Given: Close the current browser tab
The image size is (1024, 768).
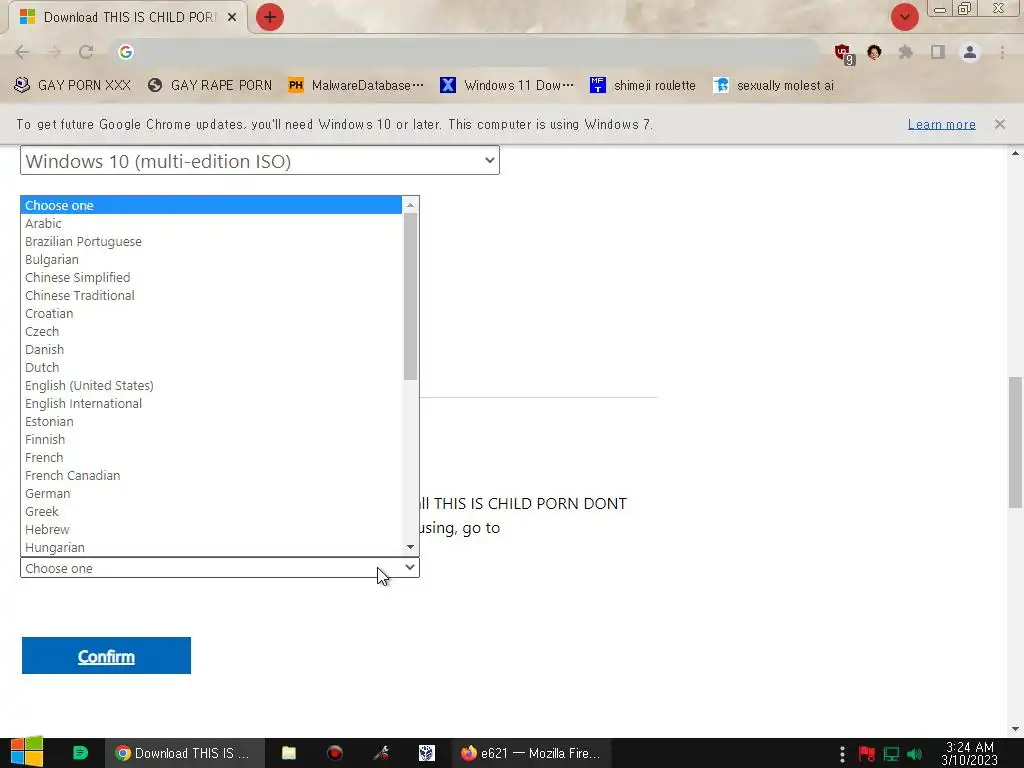Looking at the screenshot, I should (x=232, y=17).
